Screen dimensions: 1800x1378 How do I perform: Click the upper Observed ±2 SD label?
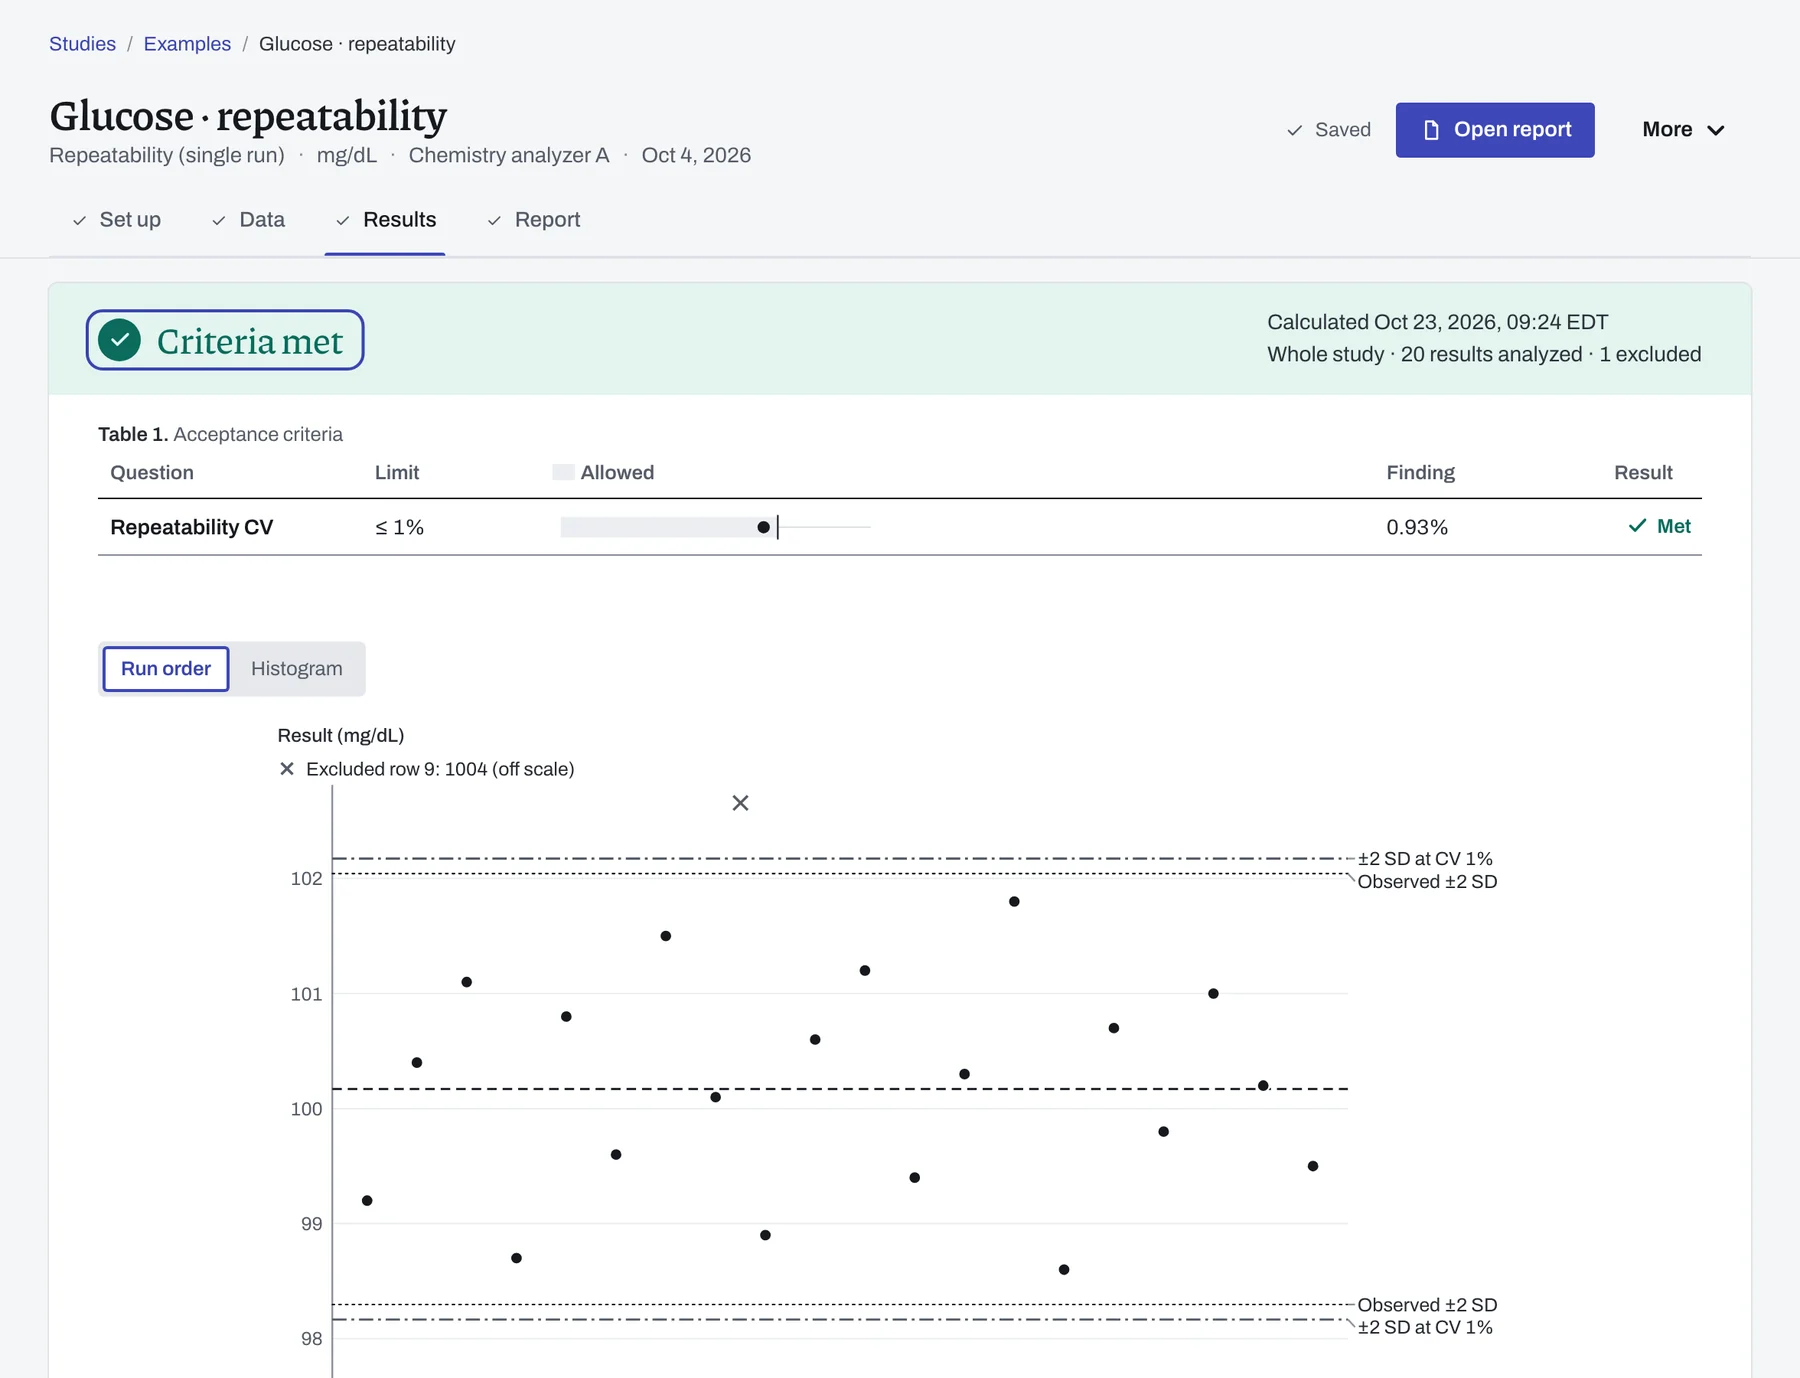point(1427,882)
